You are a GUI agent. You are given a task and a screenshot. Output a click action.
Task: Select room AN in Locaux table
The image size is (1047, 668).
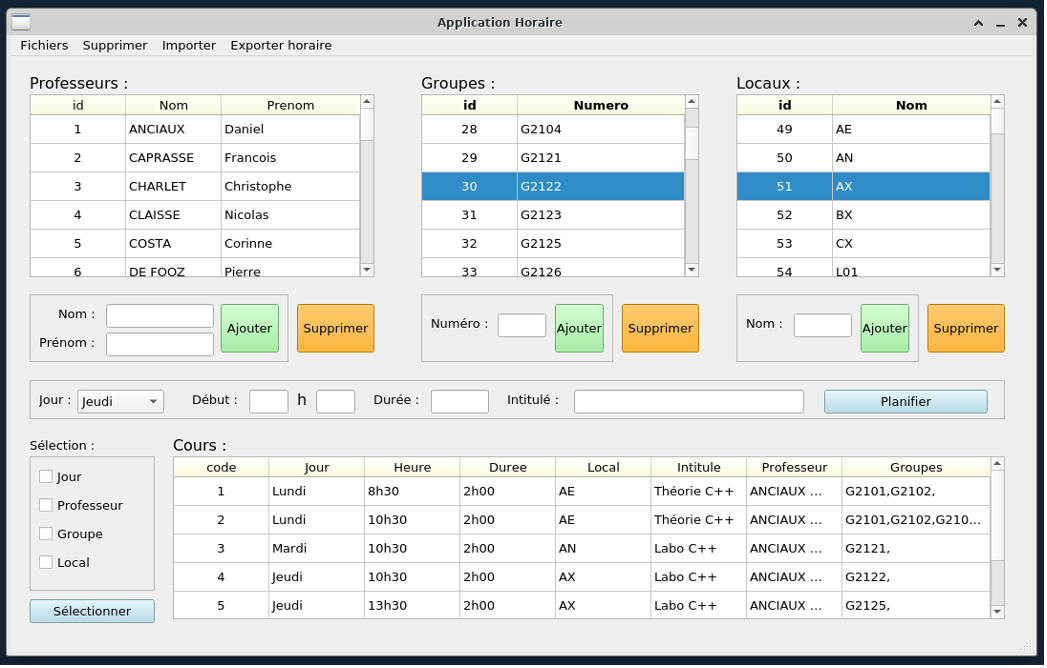coord(863,158)
